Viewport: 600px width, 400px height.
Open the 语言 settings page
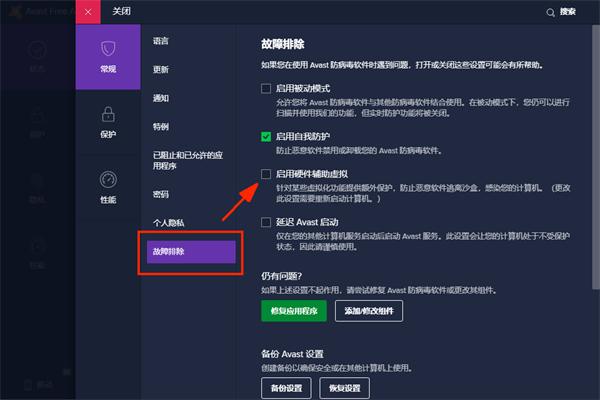(x=161, y=42)
